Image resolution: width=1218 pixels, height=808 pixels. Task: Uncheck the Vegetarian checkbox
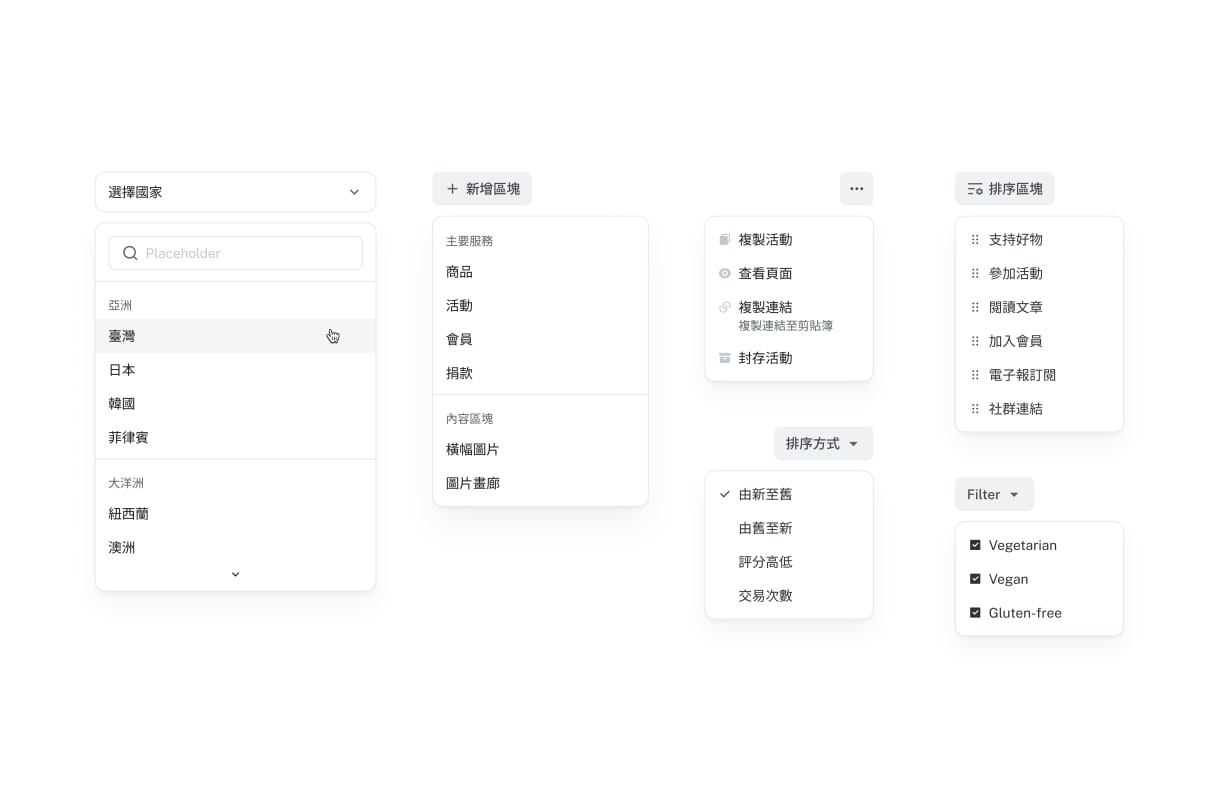point(975,545)
